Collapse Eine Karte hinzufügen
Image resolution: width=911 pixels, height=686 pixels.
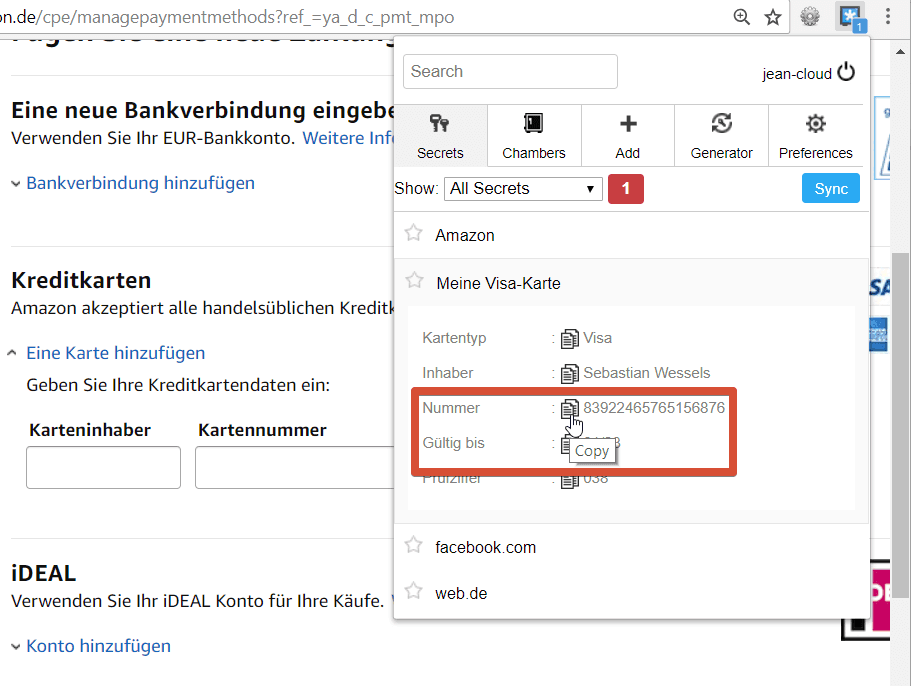pyautogui.click(x=115, y=353)
